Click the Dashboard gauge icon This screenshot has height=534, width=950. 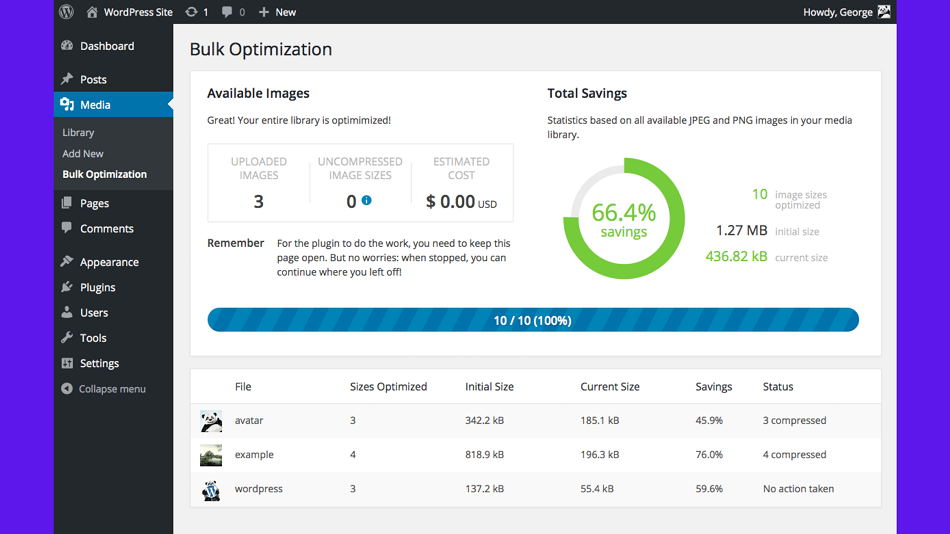(67, 45)
